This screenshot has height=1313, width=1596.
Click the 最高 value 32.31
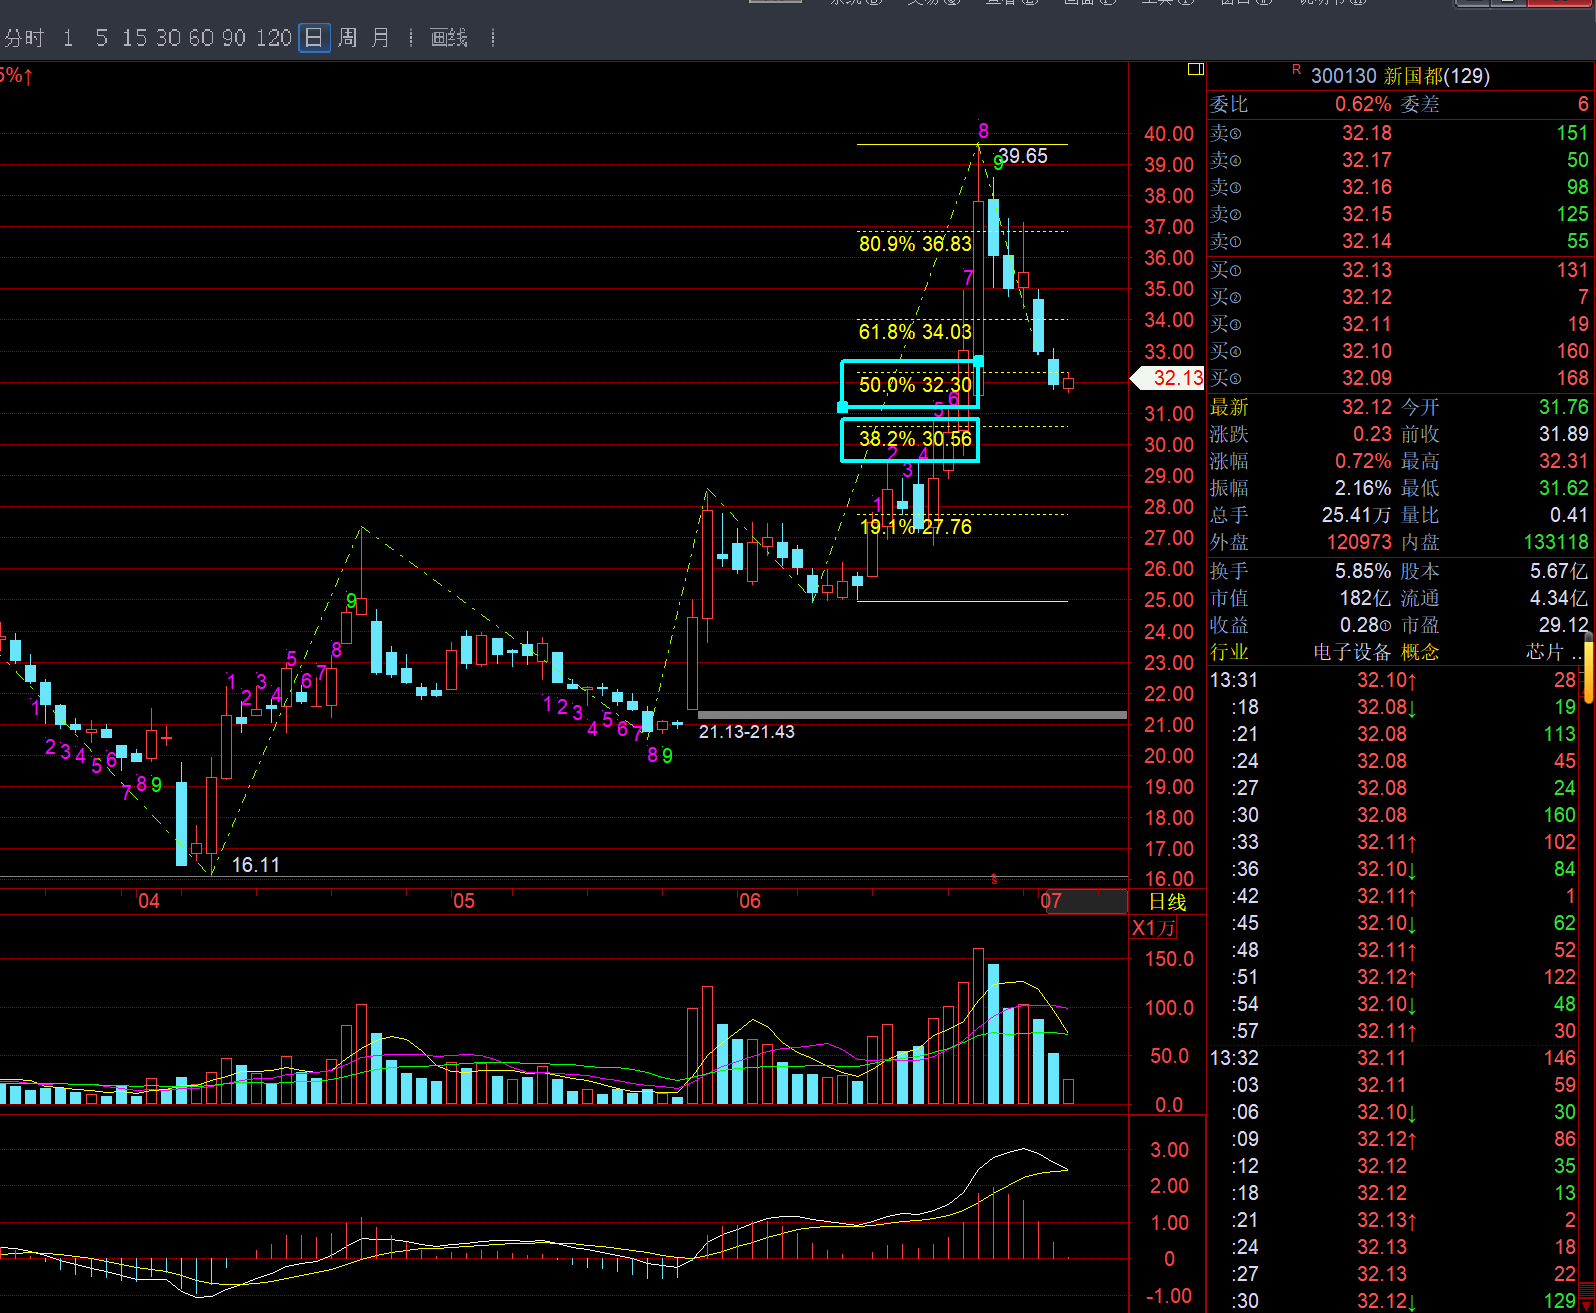[1564, 461]
